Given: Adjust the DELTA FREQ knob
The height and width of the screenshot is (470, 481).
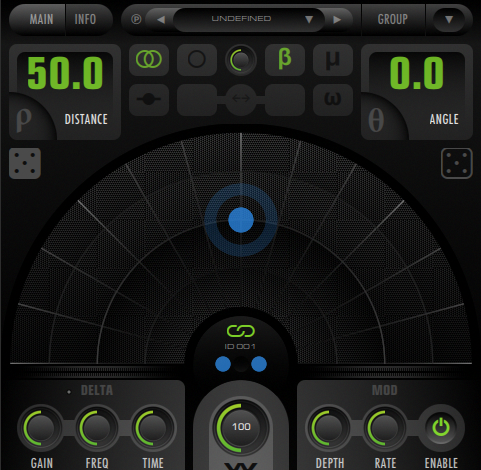Looking at the screenshot, I should click(96, 428).
